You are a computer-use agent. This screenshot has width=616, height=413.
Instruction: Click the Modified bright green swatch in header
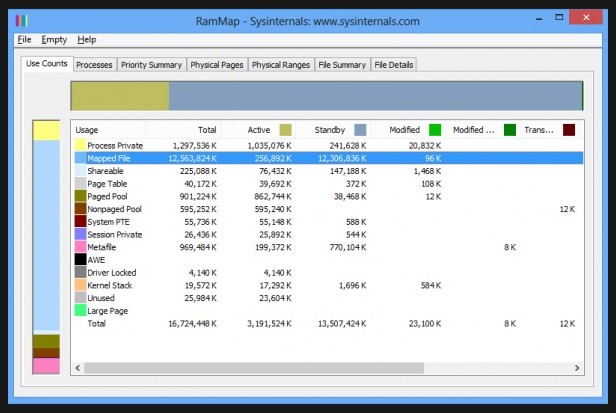point(435,130)
